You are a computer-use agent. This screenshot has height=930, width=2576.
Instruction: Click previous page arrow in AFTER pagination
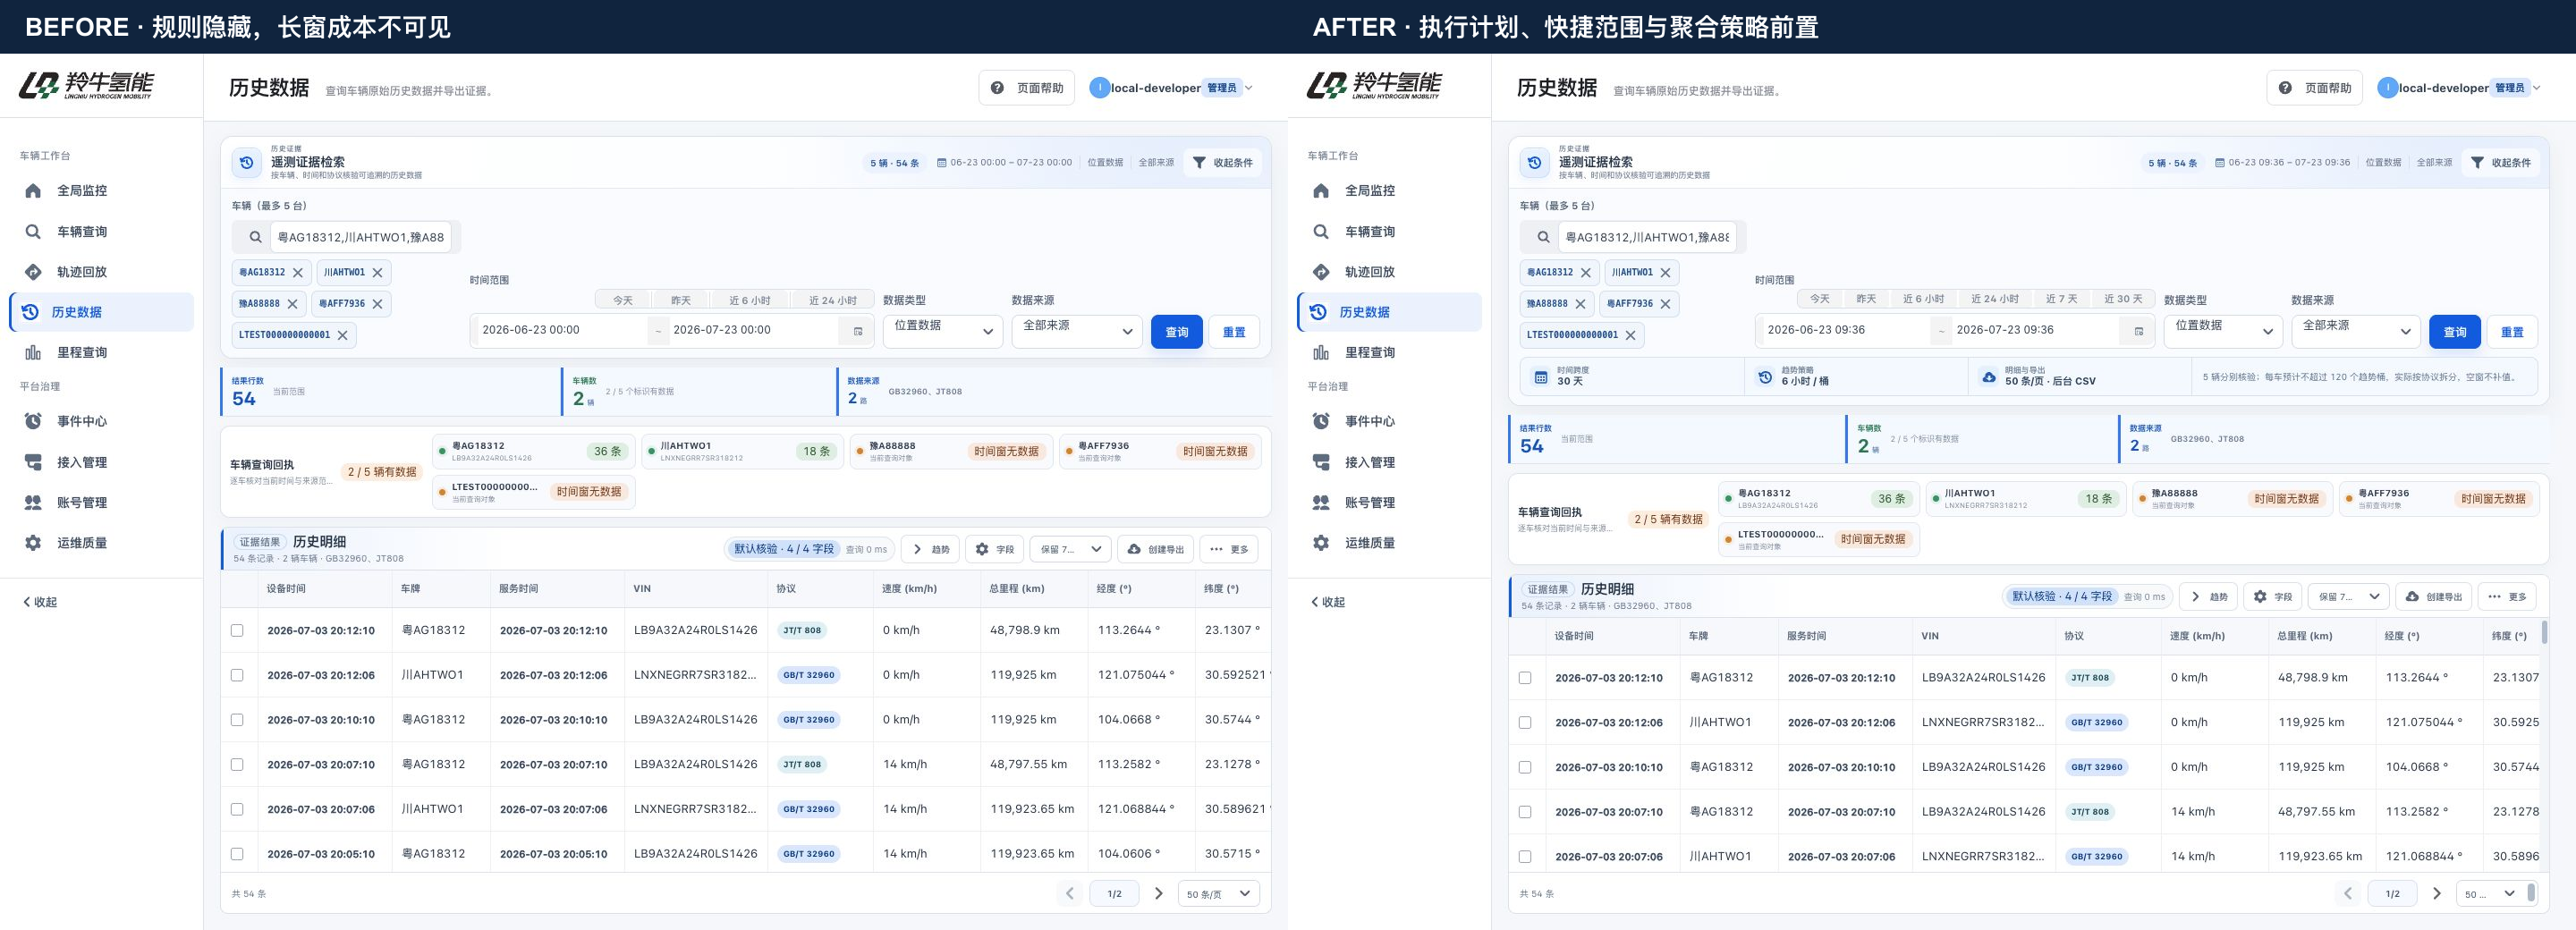[x=2348, y=894]
